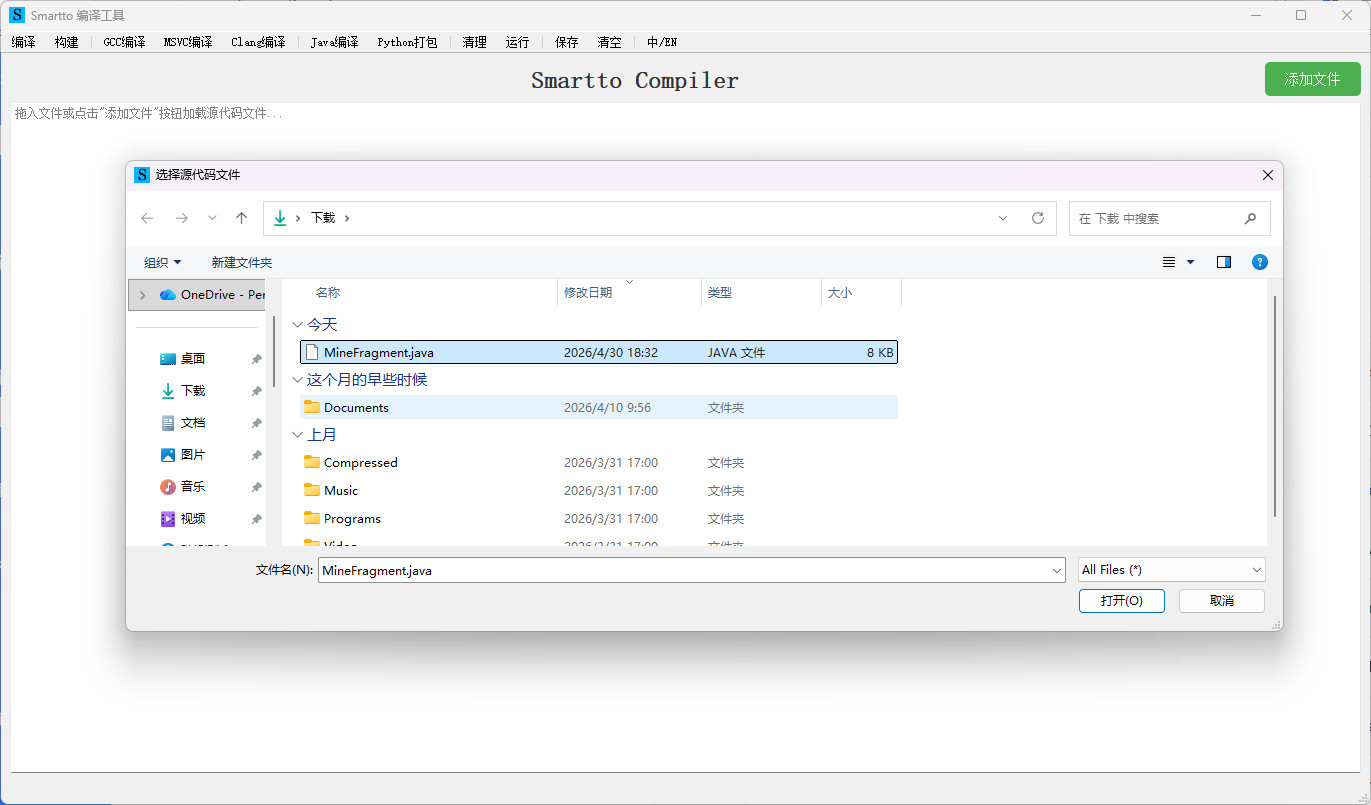
Task: Click the green download icon in address bar
Action: coord(280,218)
